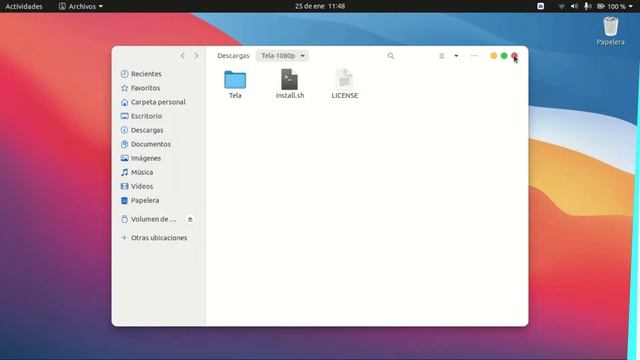Close the Files window with red button

(x=514, y=56)
